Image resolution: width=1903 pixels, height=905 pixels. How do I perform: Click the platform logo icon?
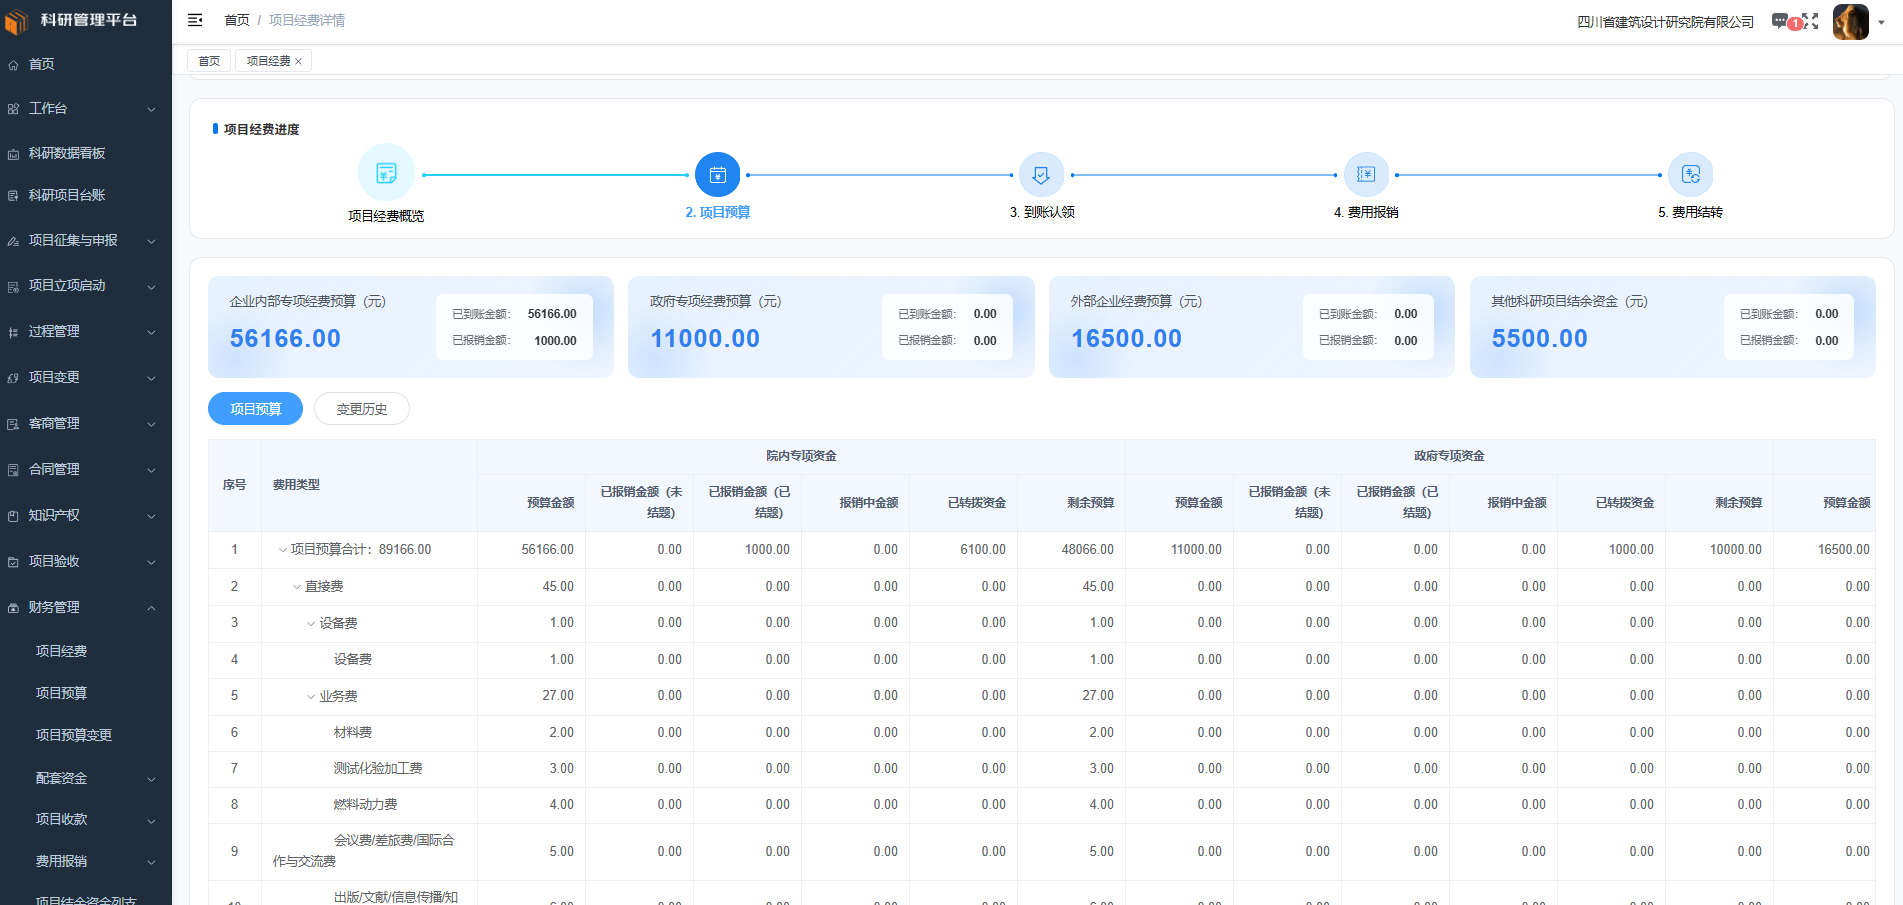[16, 21]
